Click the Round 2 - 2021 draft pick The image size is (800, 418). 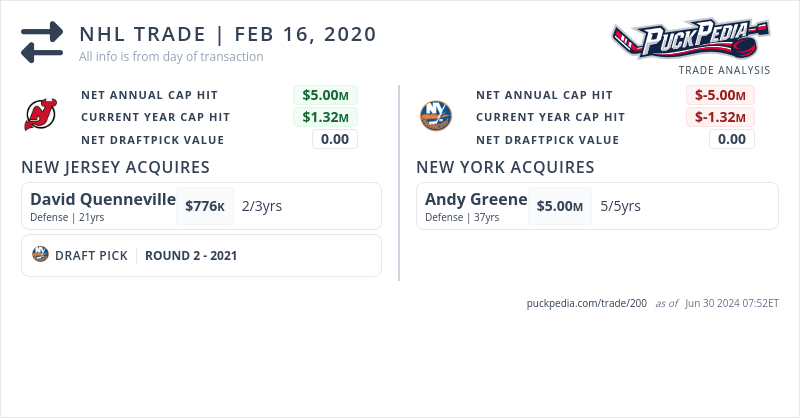191,255
